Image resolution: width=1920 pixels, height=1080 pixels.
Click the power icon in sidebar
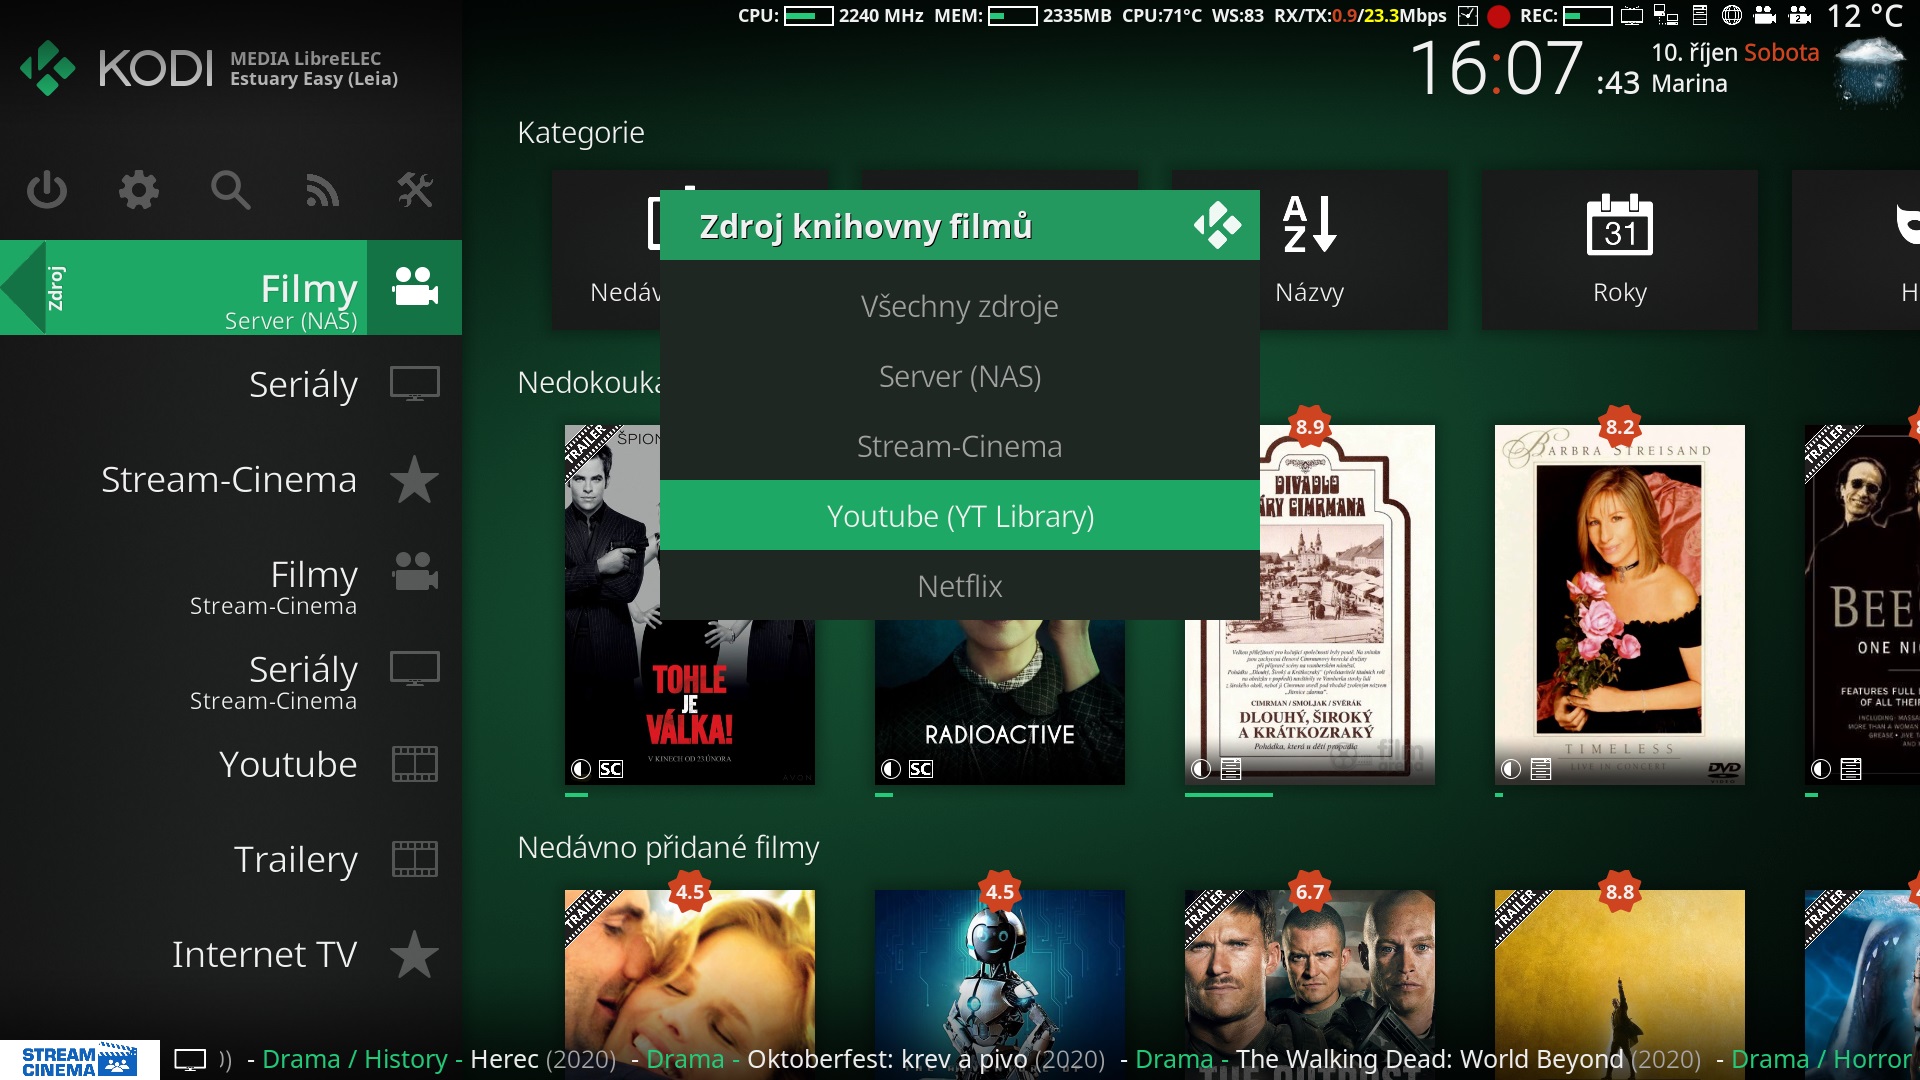tap(47, 190)
